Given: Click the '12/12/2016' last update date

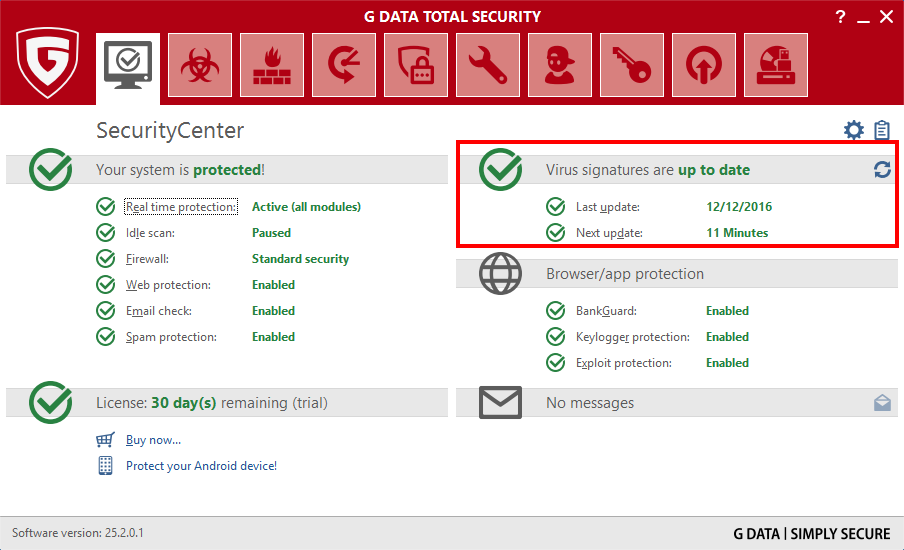Looking at the screenshot, I should click(x=739, y=207).
